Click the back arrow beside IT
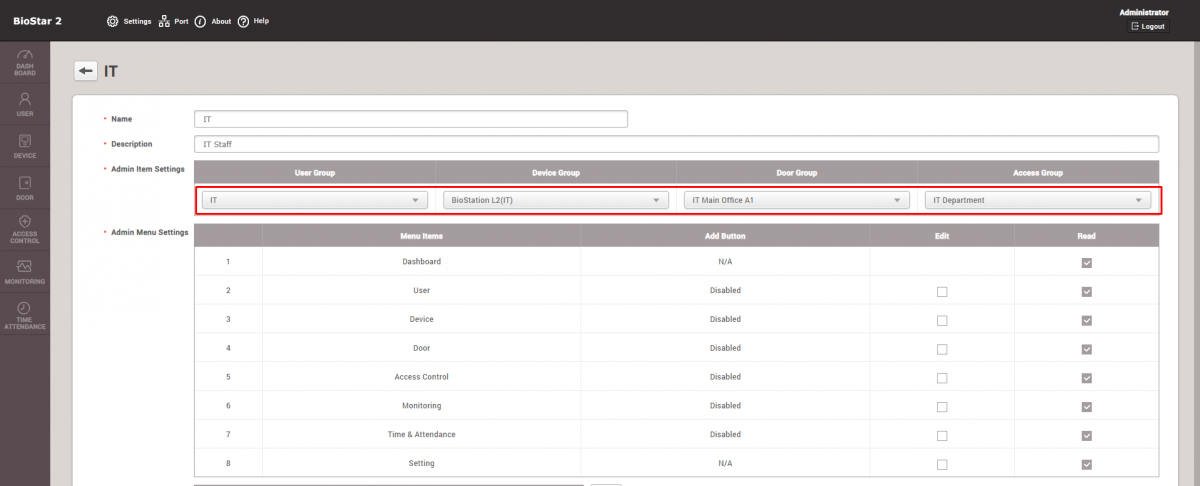The image size is (1200, 486). [x=86, y=71]
